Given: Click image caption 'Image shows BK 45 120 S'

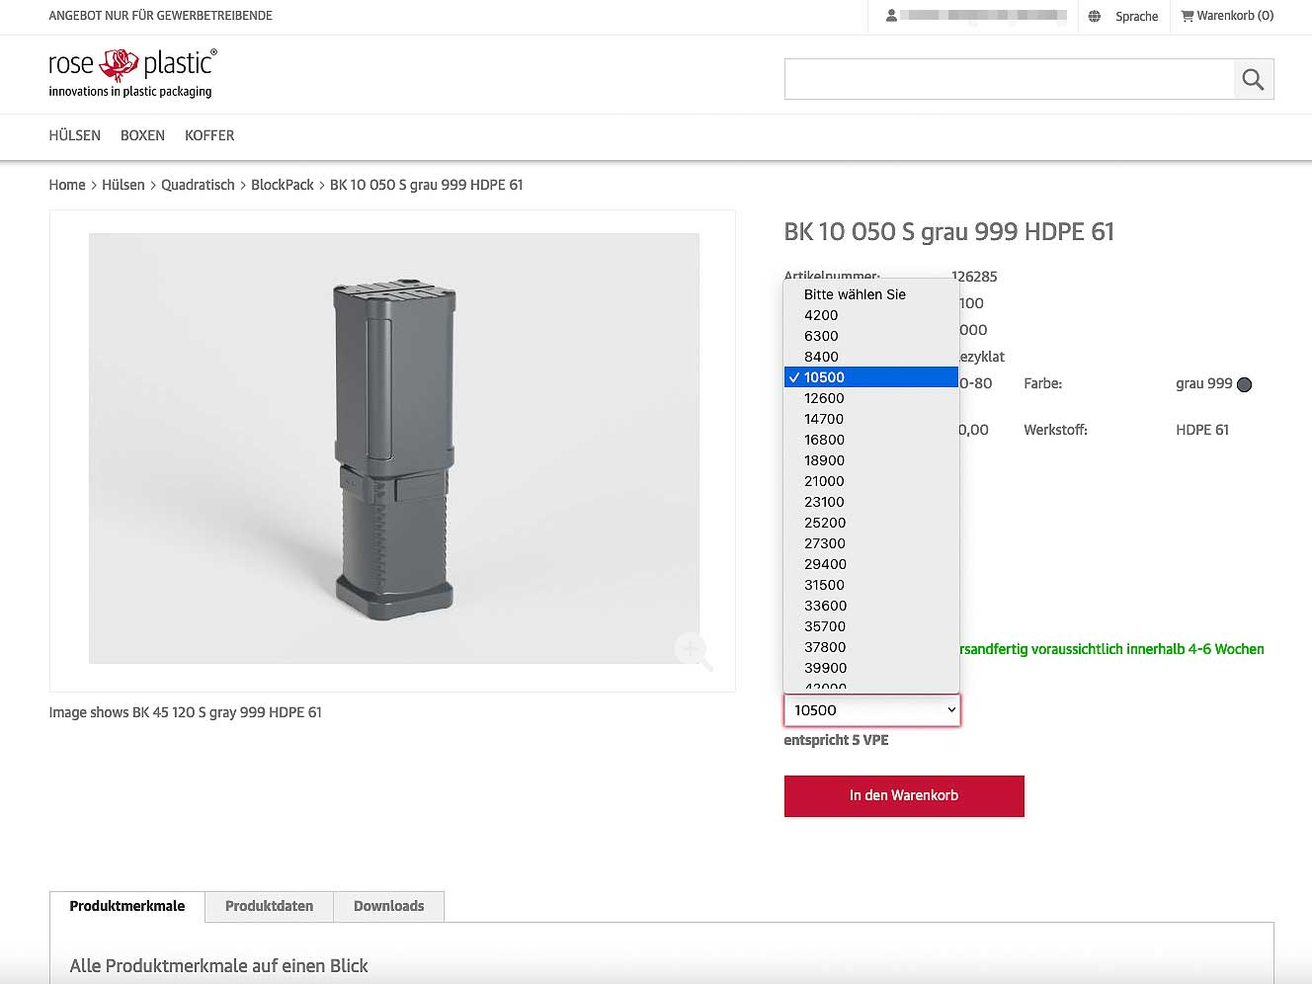Looking at the screenshot, I should pyautogui.click(x=185, y=713).
